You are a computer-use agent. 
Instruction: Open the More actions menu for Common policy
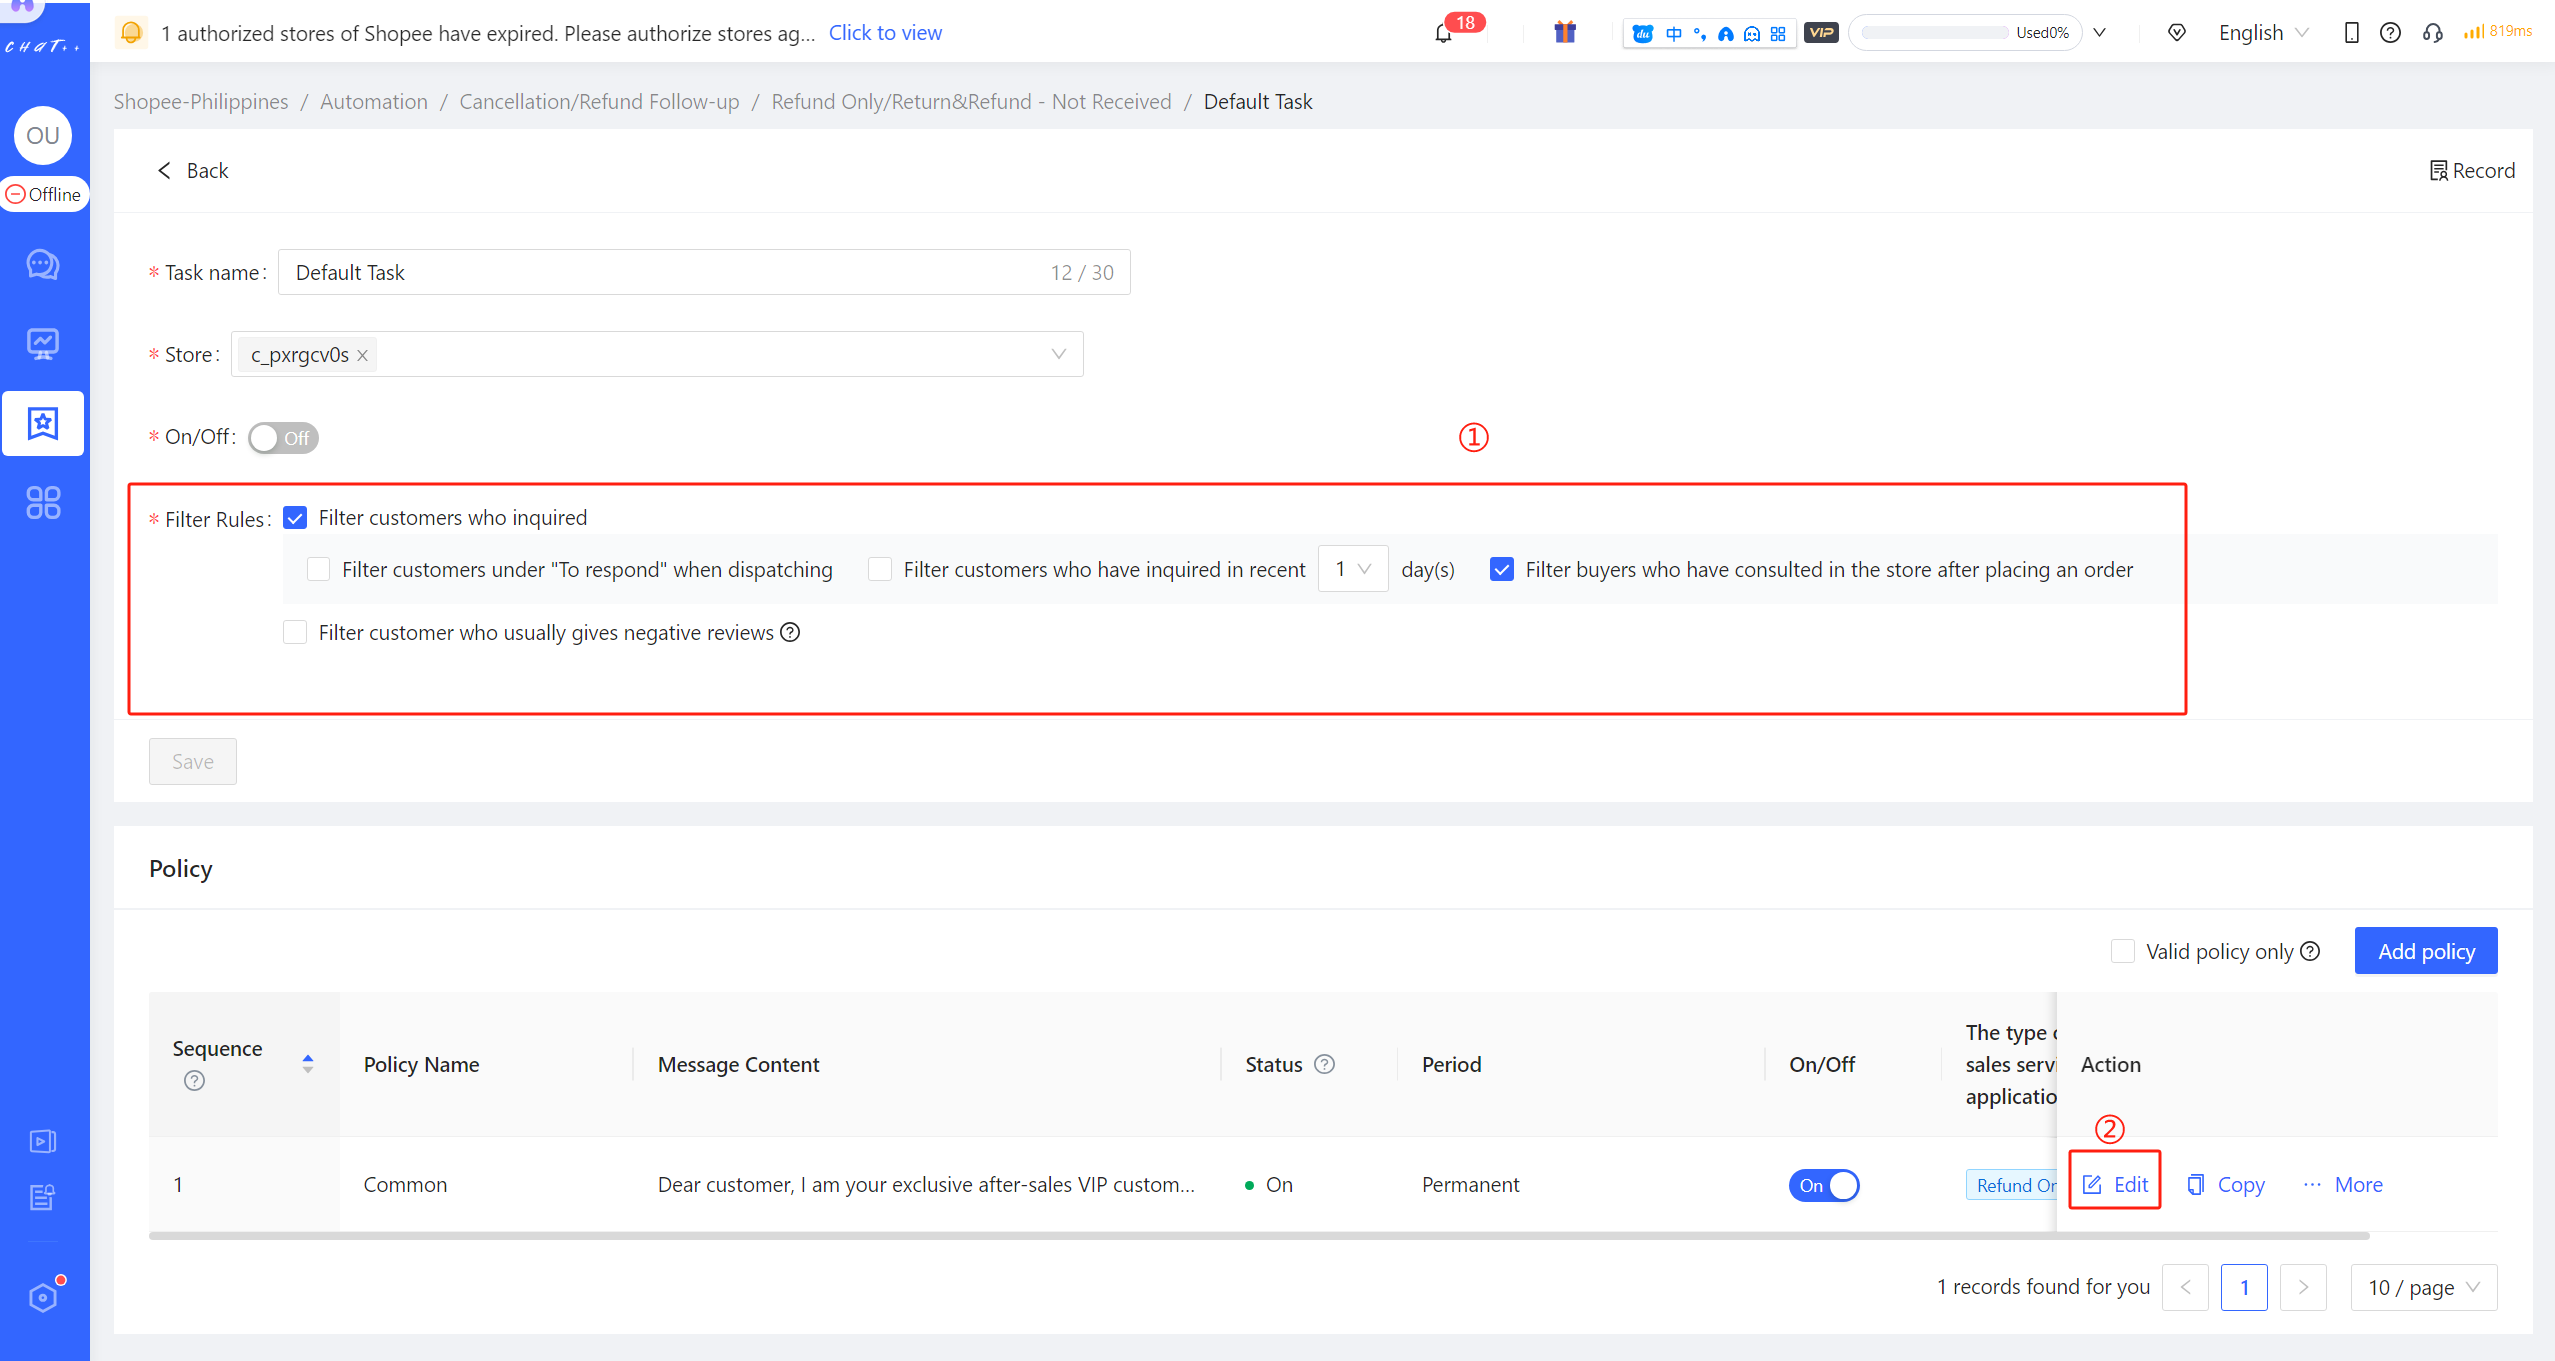click(2343, 1185)
